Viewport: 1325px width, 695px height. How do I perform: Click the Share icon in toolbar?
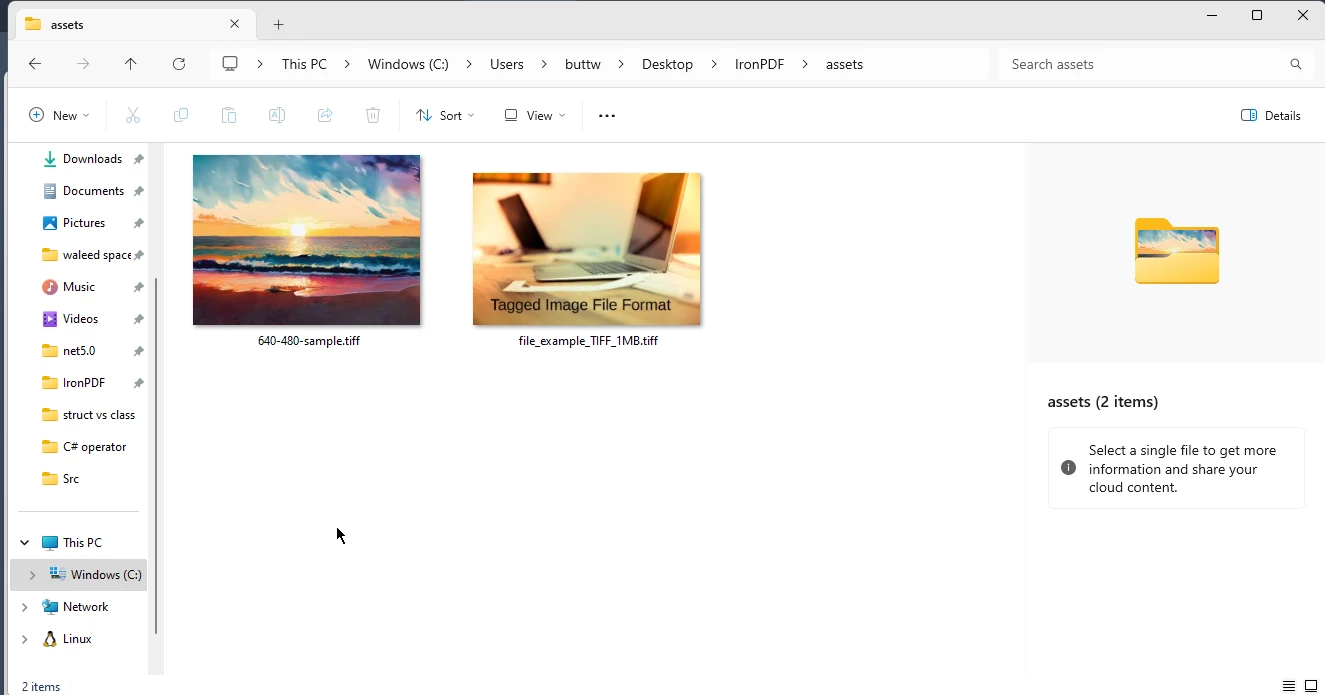(x=325, y=116)
